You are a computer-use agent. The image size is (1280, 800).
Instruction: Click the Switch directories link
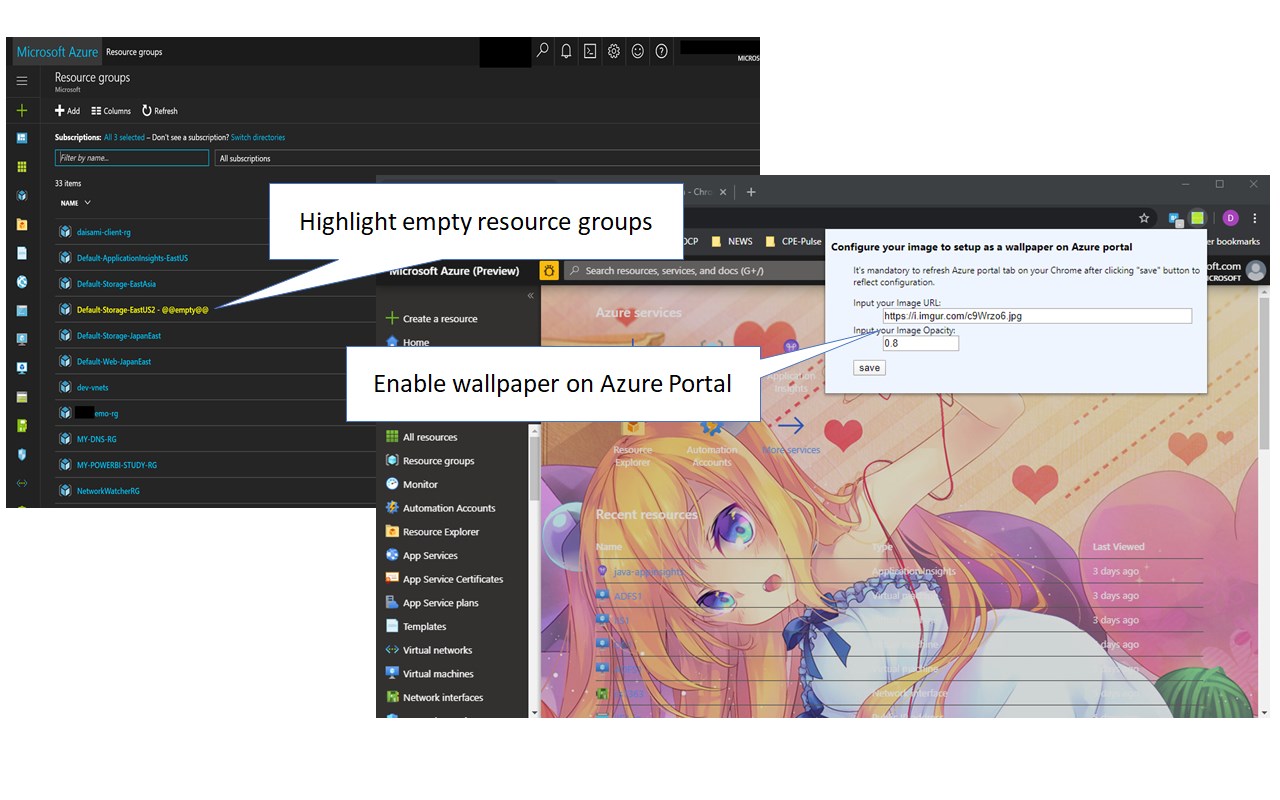coord(258,138)
